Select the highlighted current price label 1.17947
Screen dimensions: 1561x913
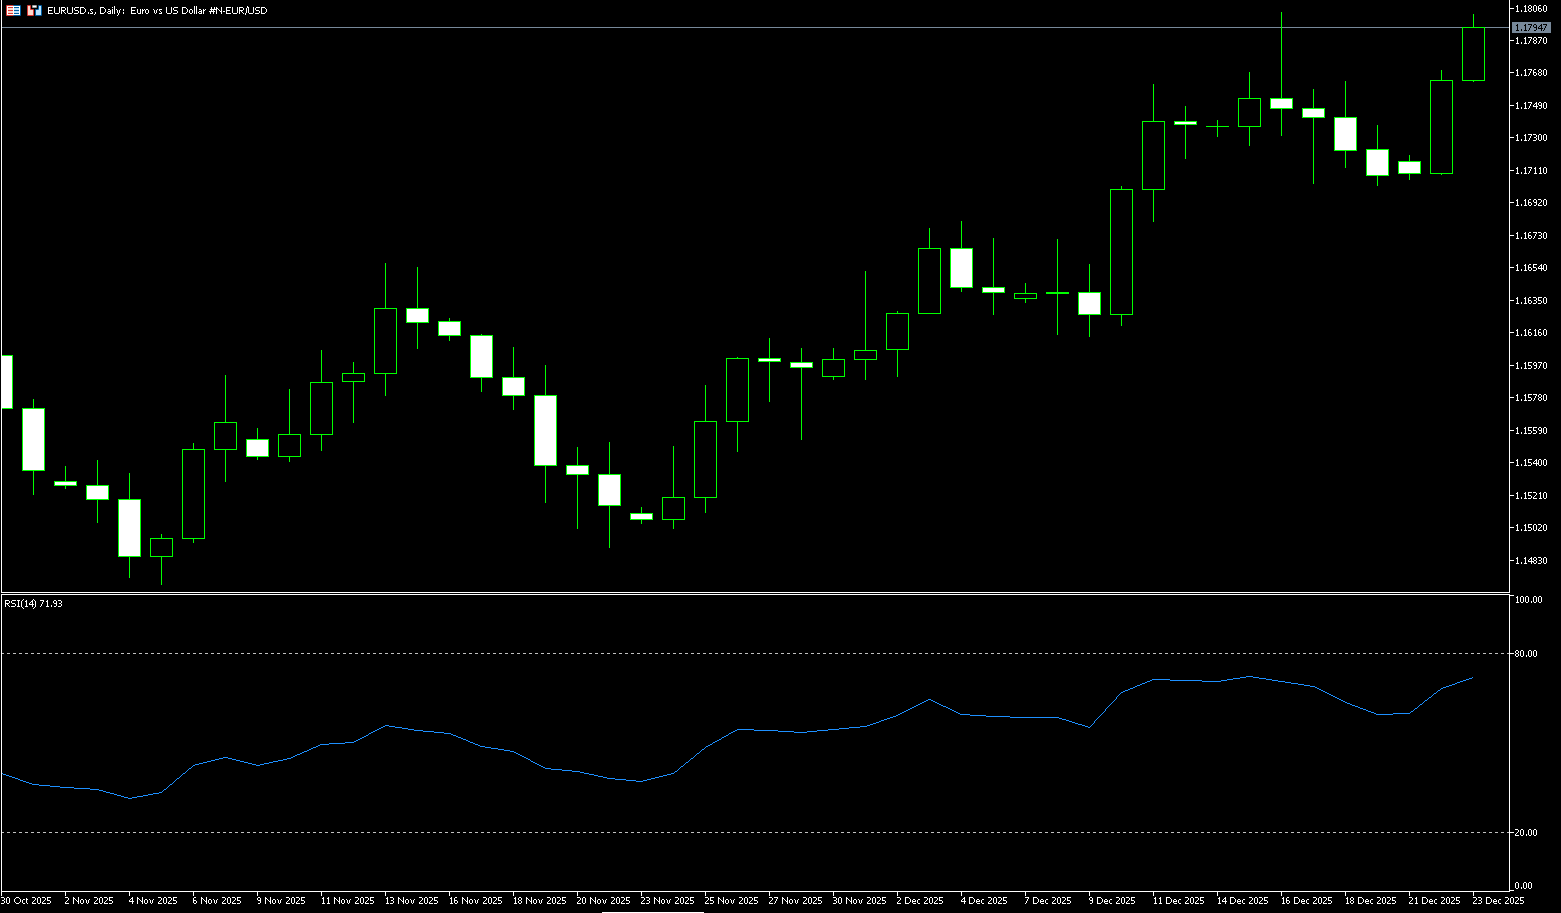[1531, 27]
